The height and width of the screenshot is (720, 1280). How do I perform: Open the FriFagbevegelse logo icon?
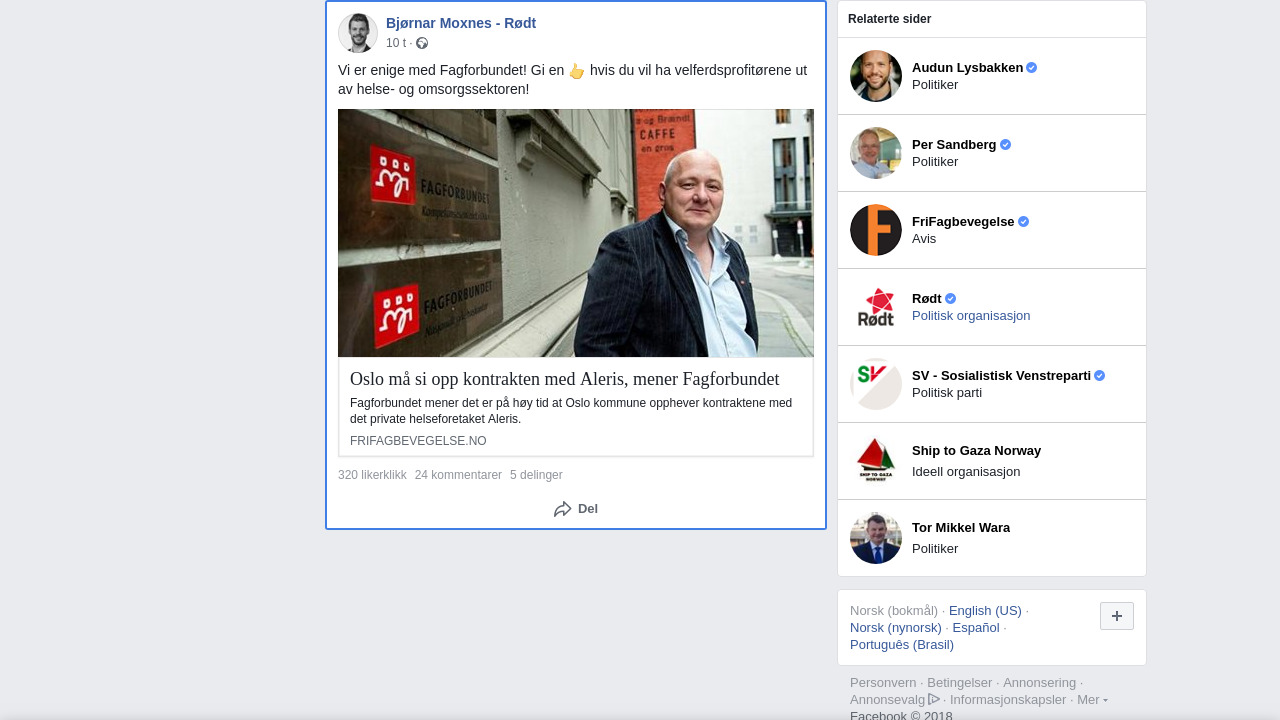[876, 230]
